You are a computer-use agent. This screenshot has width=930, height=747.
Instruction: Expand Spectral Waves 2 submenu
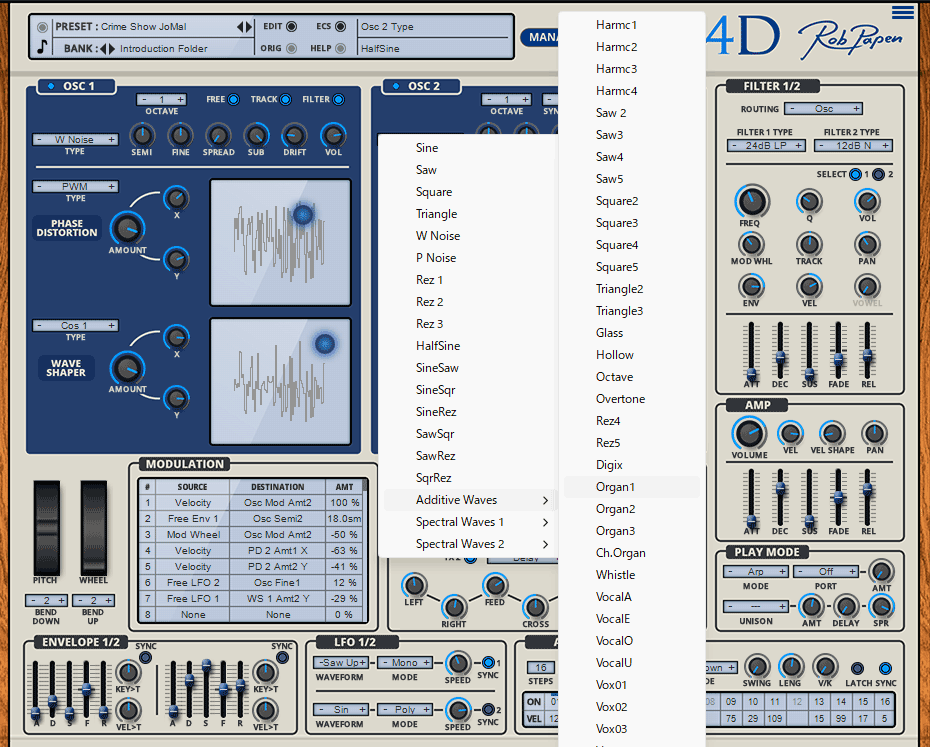pos(469,543)
